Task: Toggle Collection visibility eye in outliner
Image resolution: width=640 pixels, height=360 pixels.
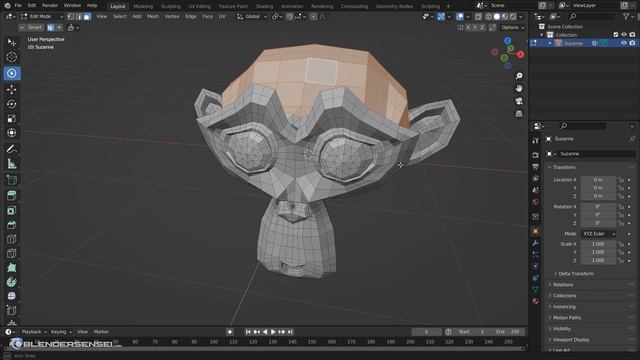Action: (x=624, y=35)
